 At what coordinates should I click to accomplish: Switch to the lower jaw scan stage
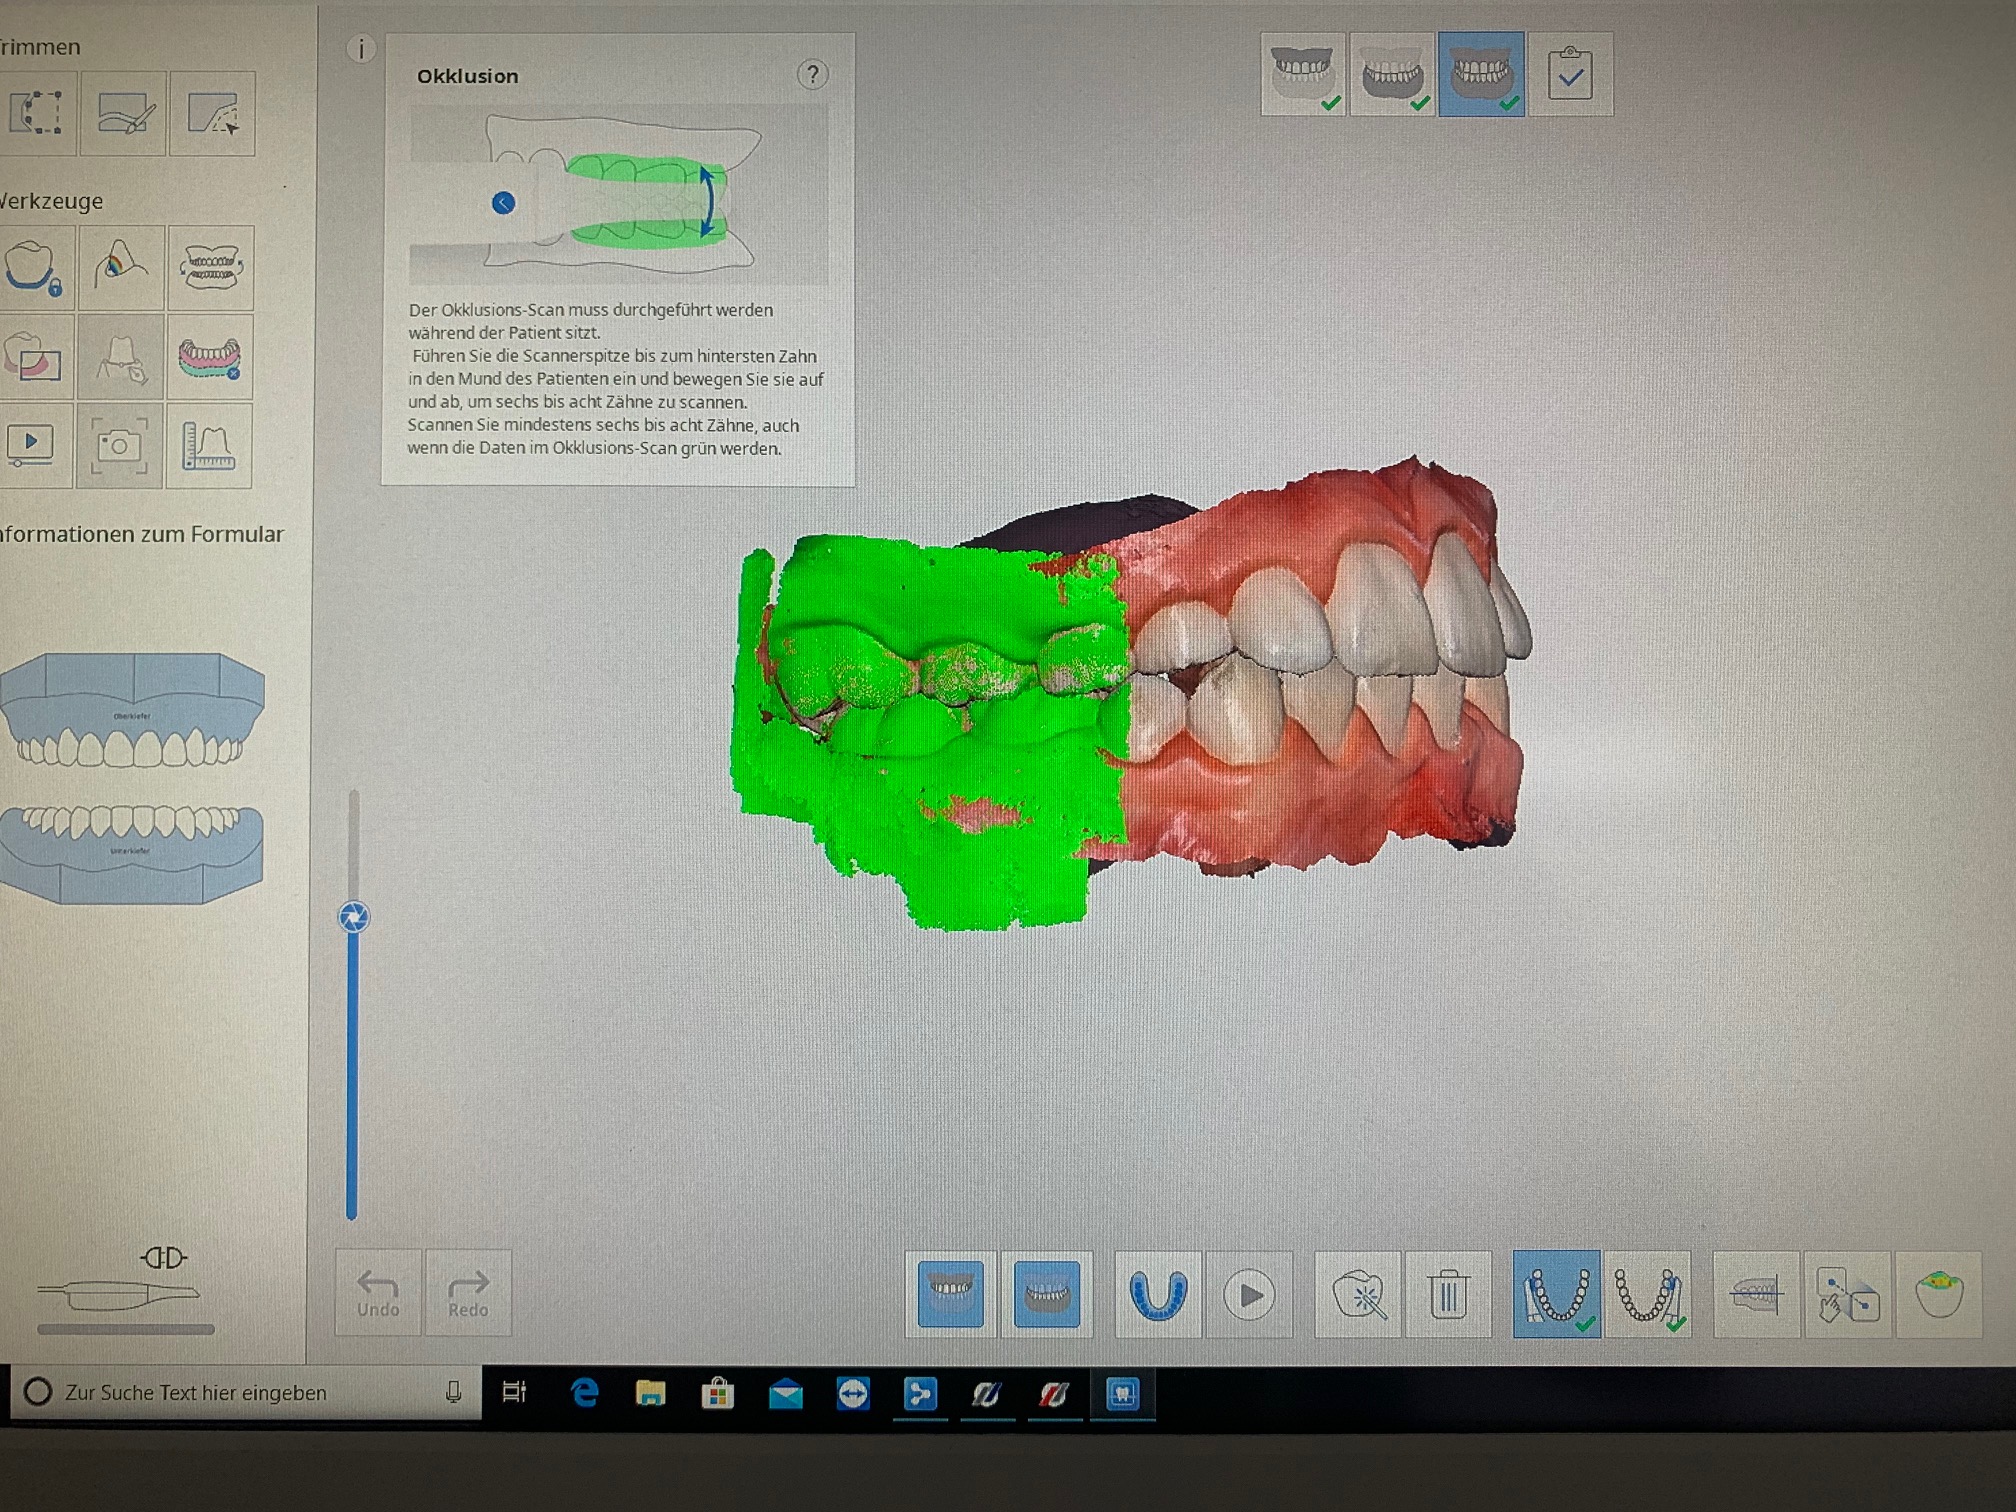(1392, 74)
